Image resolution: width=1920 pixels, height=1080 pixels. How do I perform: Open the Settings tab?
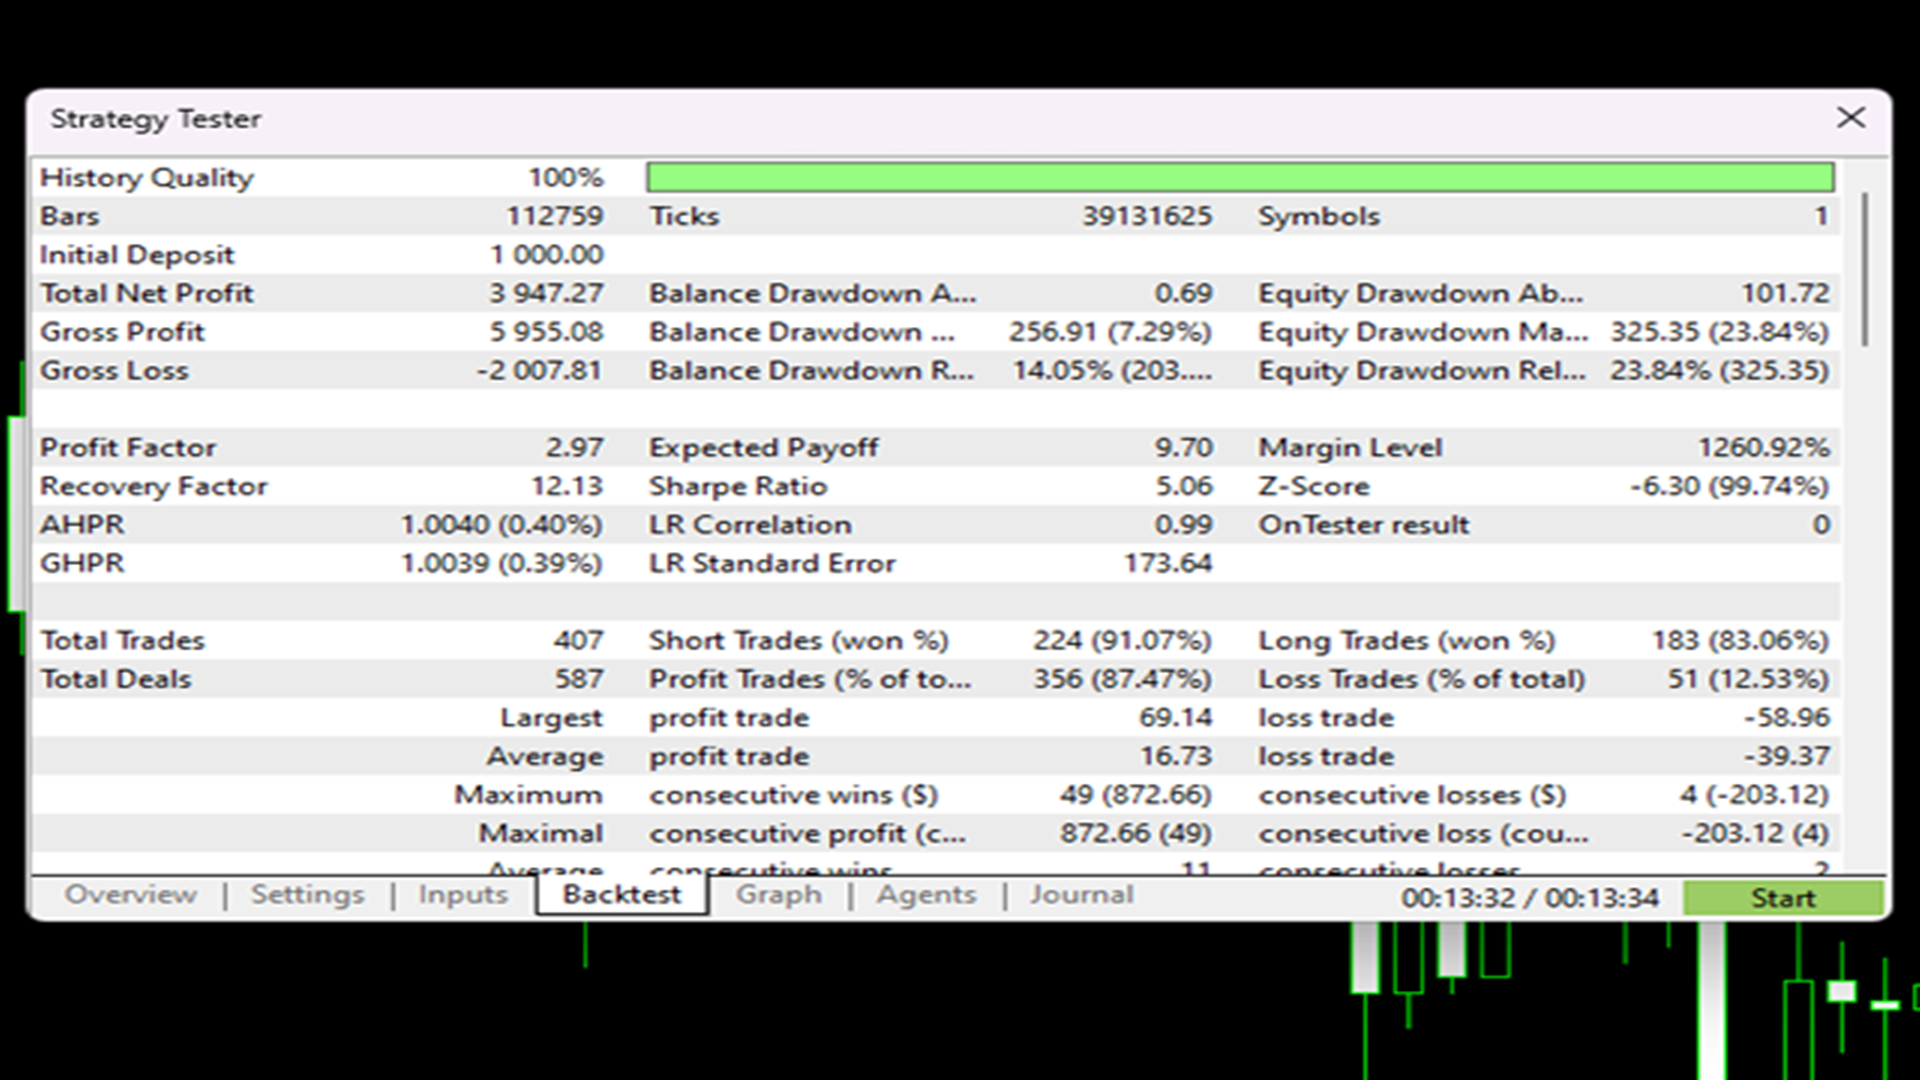click(x=308, y=894)
